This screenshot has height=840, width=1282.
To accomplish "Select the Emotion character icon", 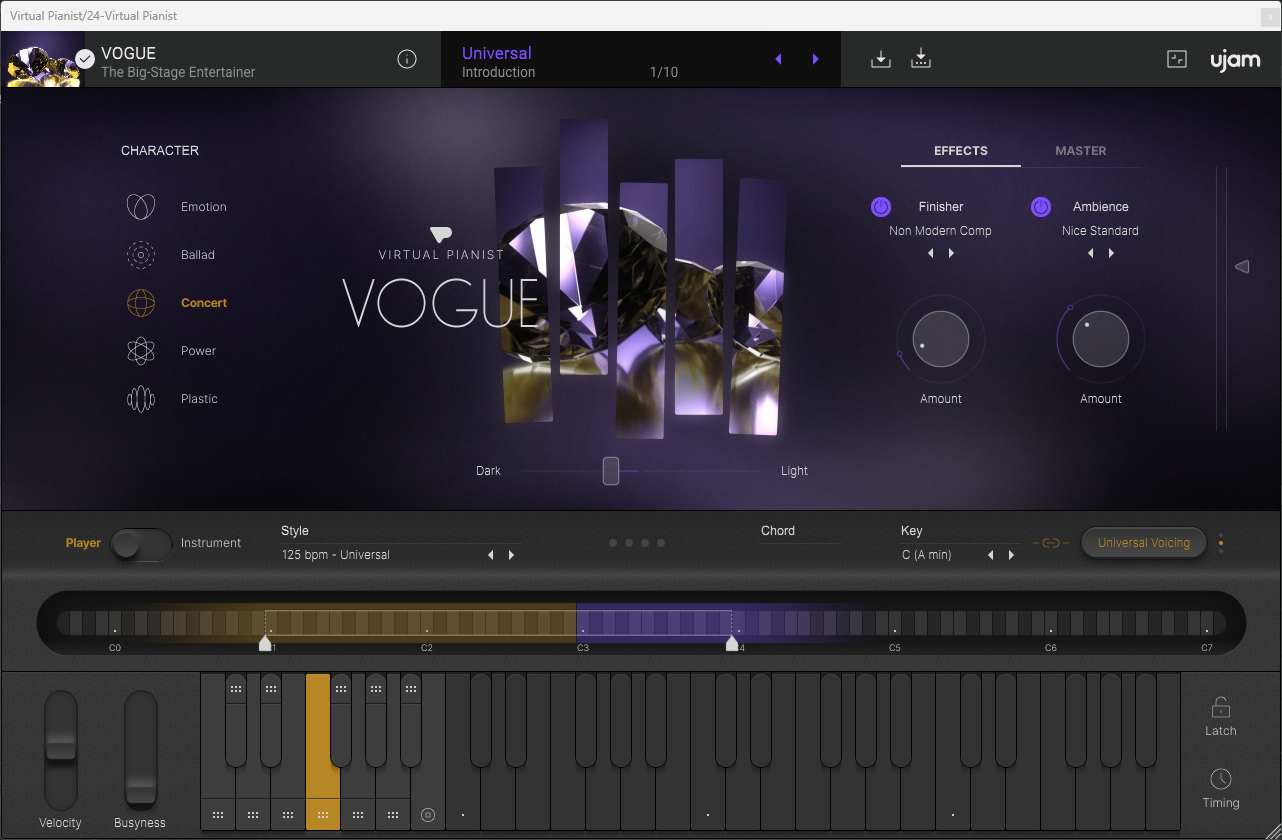I will [x=140, y=206].
